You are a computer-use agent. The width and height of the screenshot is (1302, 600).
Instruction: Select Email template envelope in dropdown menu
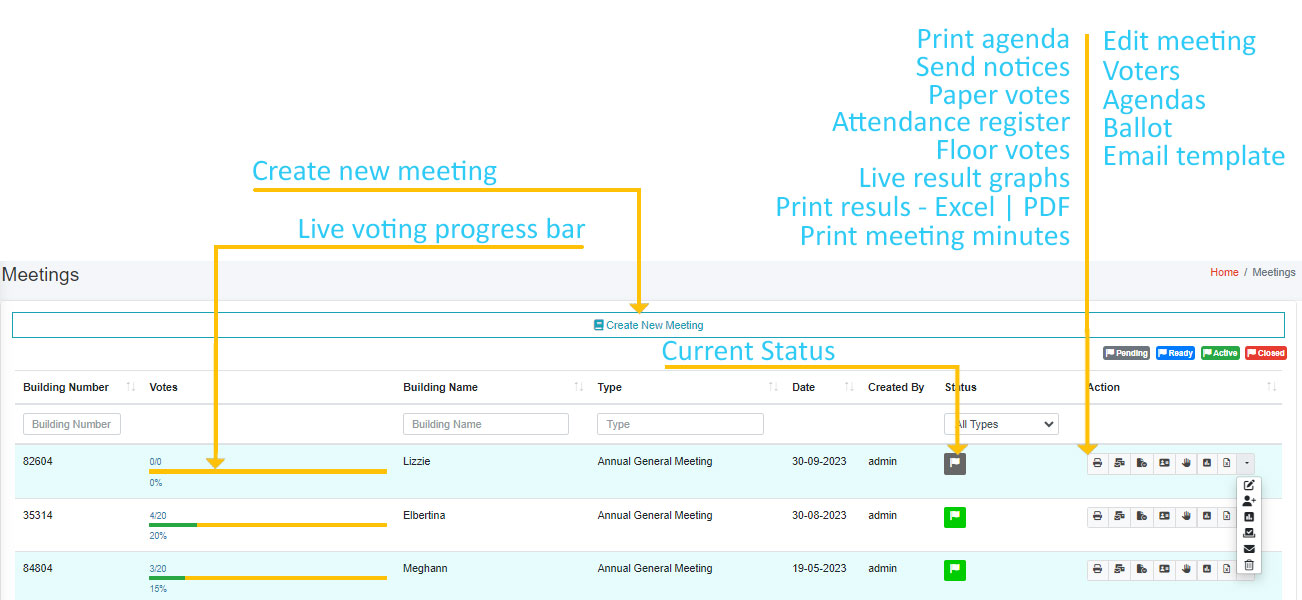1248,549
